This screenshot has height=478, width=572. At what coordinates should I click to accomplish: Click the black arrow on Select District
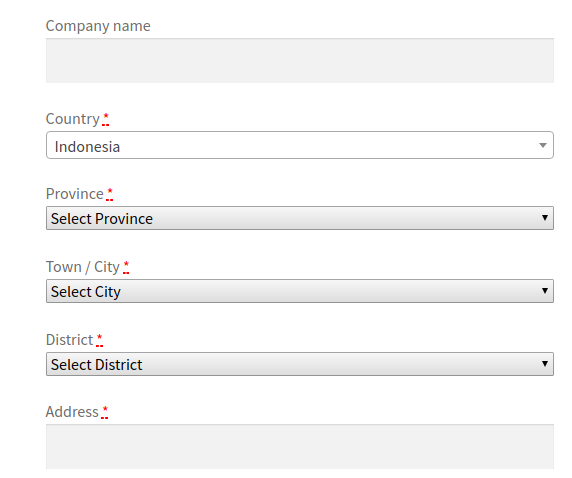click(545, 363)
